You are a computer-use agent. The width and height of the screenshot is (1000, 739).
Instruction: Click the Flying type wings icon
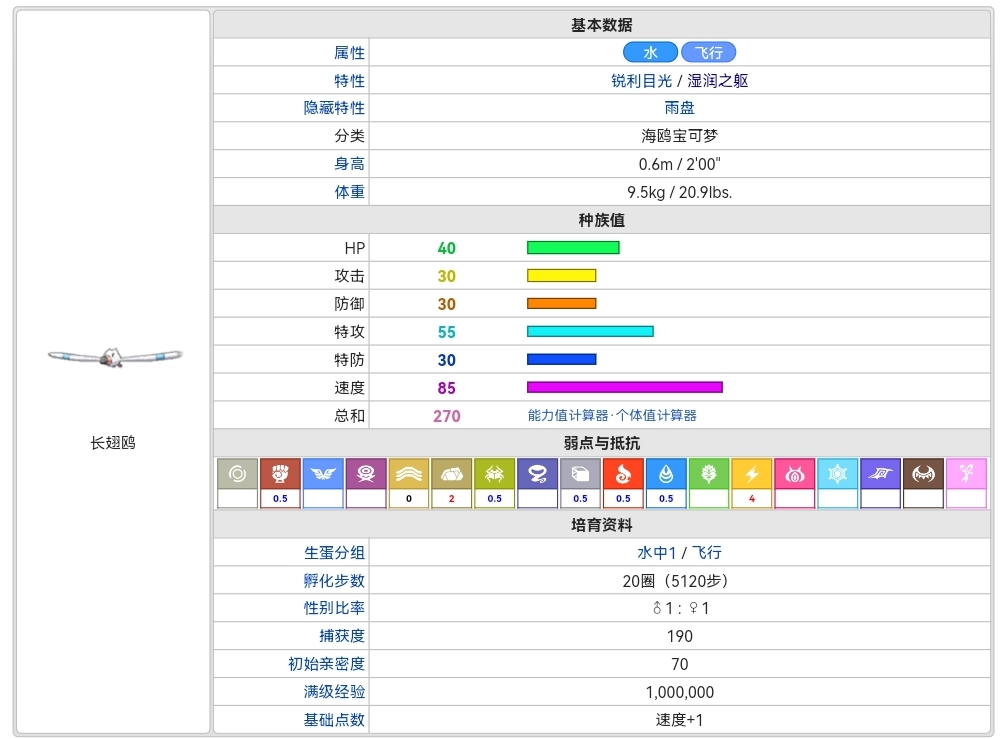[x=323, y=474]
